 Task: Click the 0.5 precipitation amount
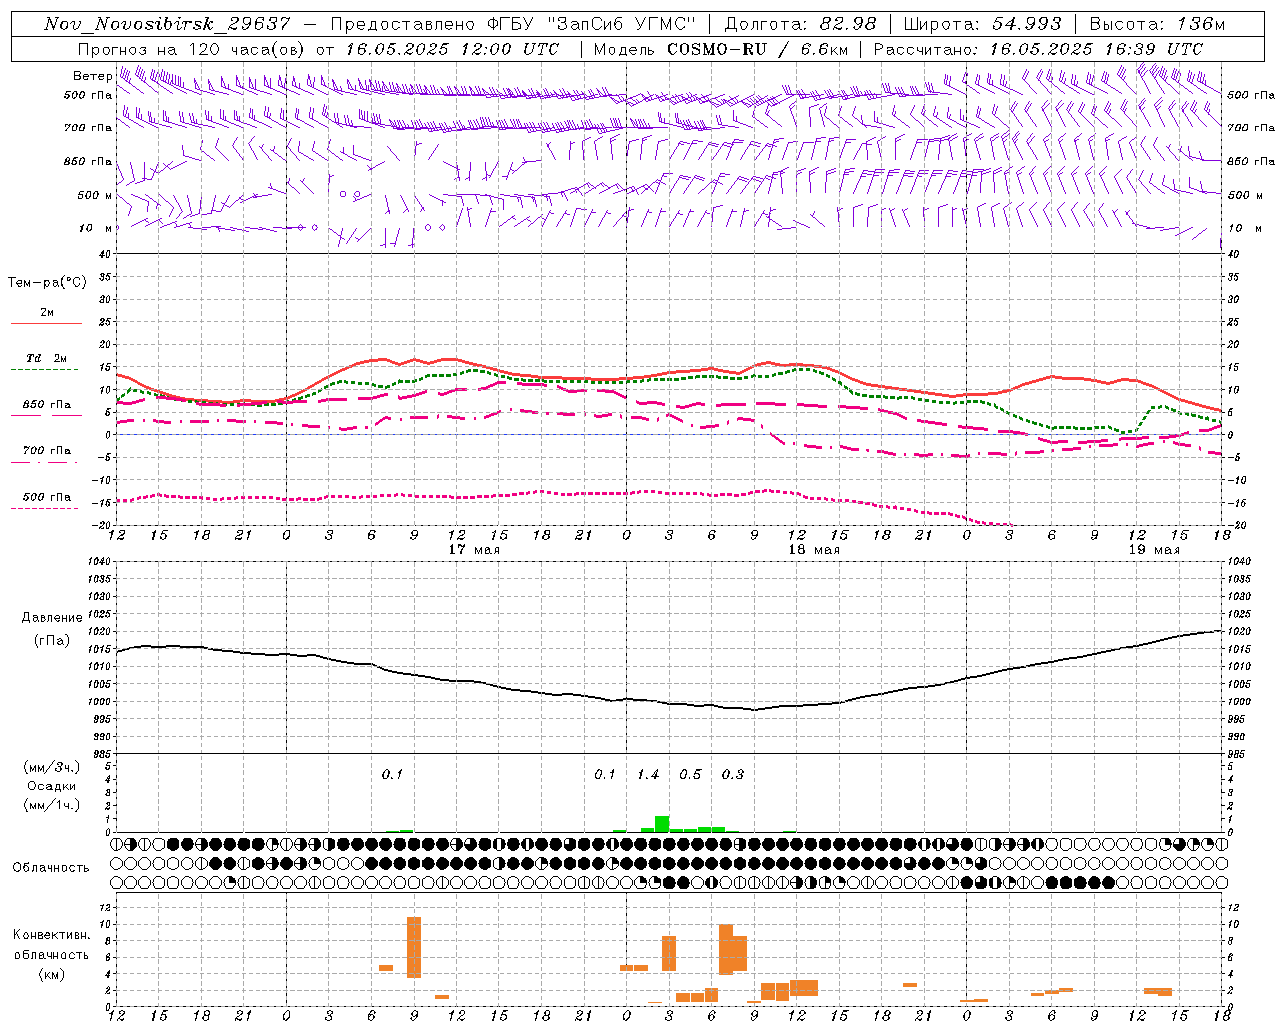690,775
